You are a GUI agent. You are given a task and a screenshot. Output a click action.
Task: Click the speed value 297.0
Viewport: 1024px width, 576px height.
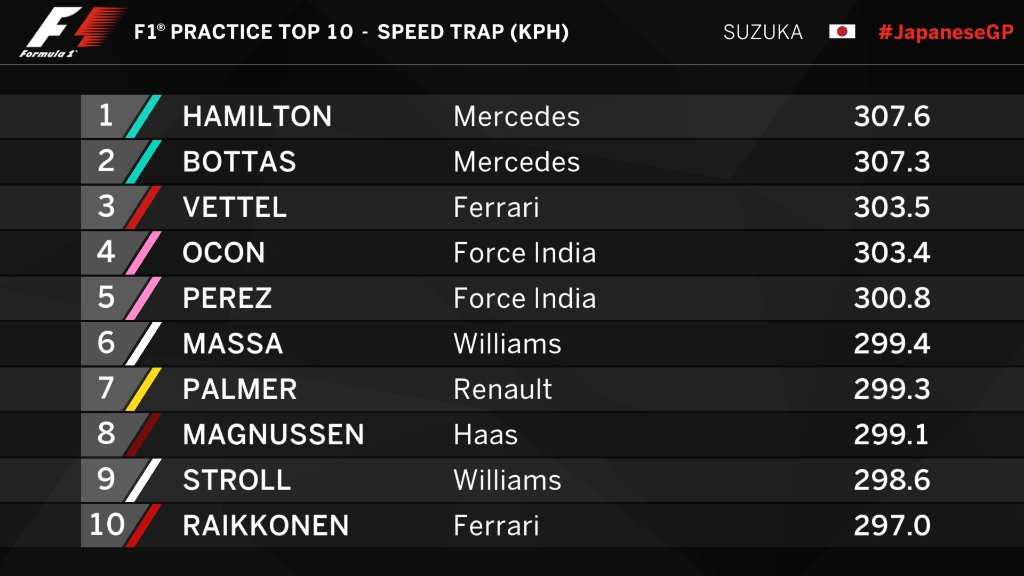(x=892, y=525)
